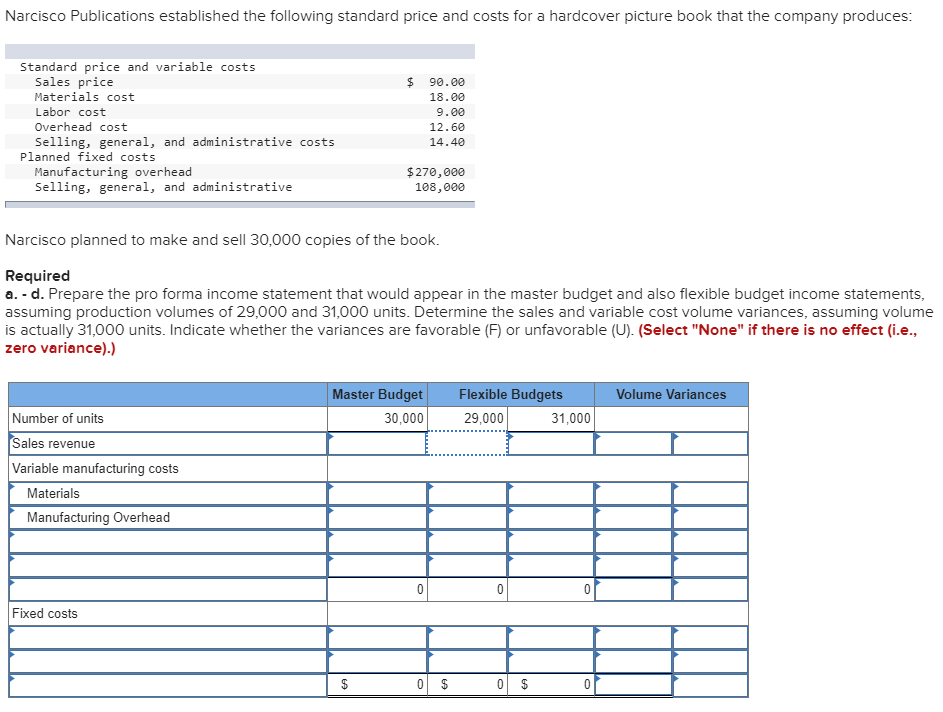
Task: Click the Overhead cost line label
Action: (81, 127)
